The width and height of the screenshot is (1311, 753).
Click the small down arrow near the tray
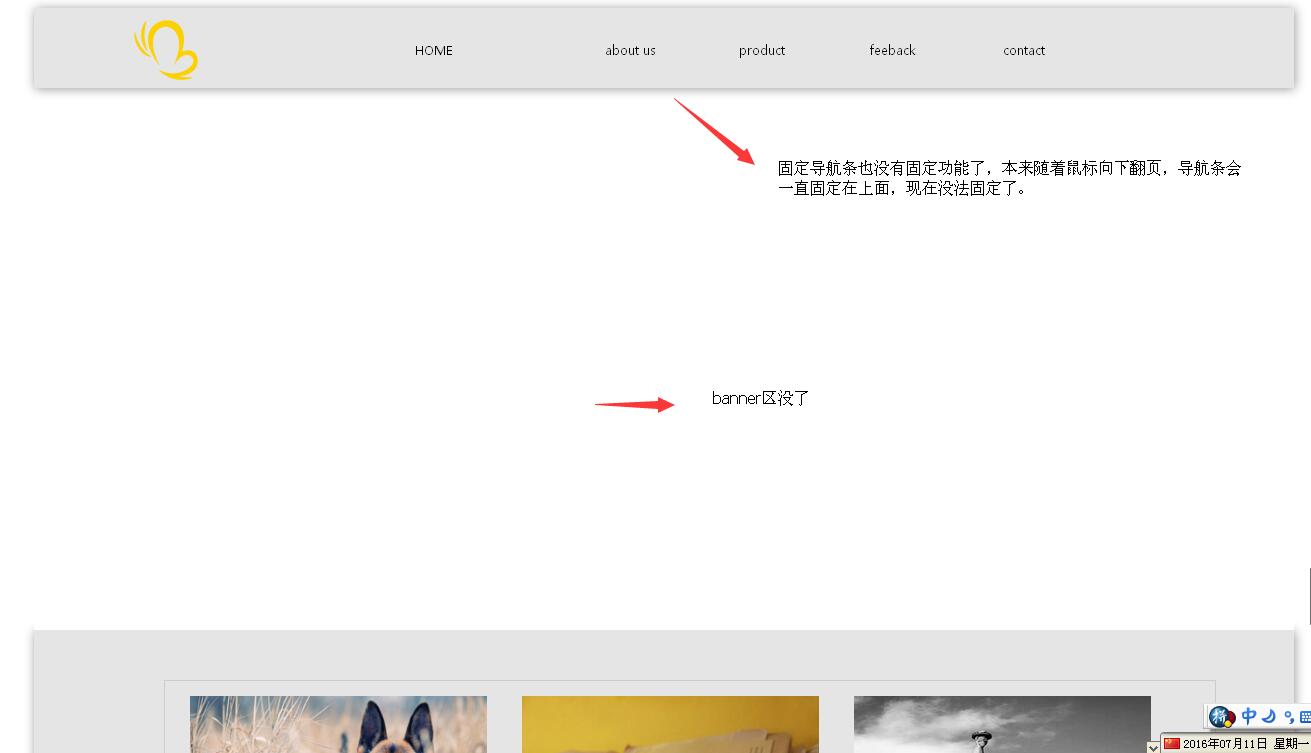(x=1153, y=746)
